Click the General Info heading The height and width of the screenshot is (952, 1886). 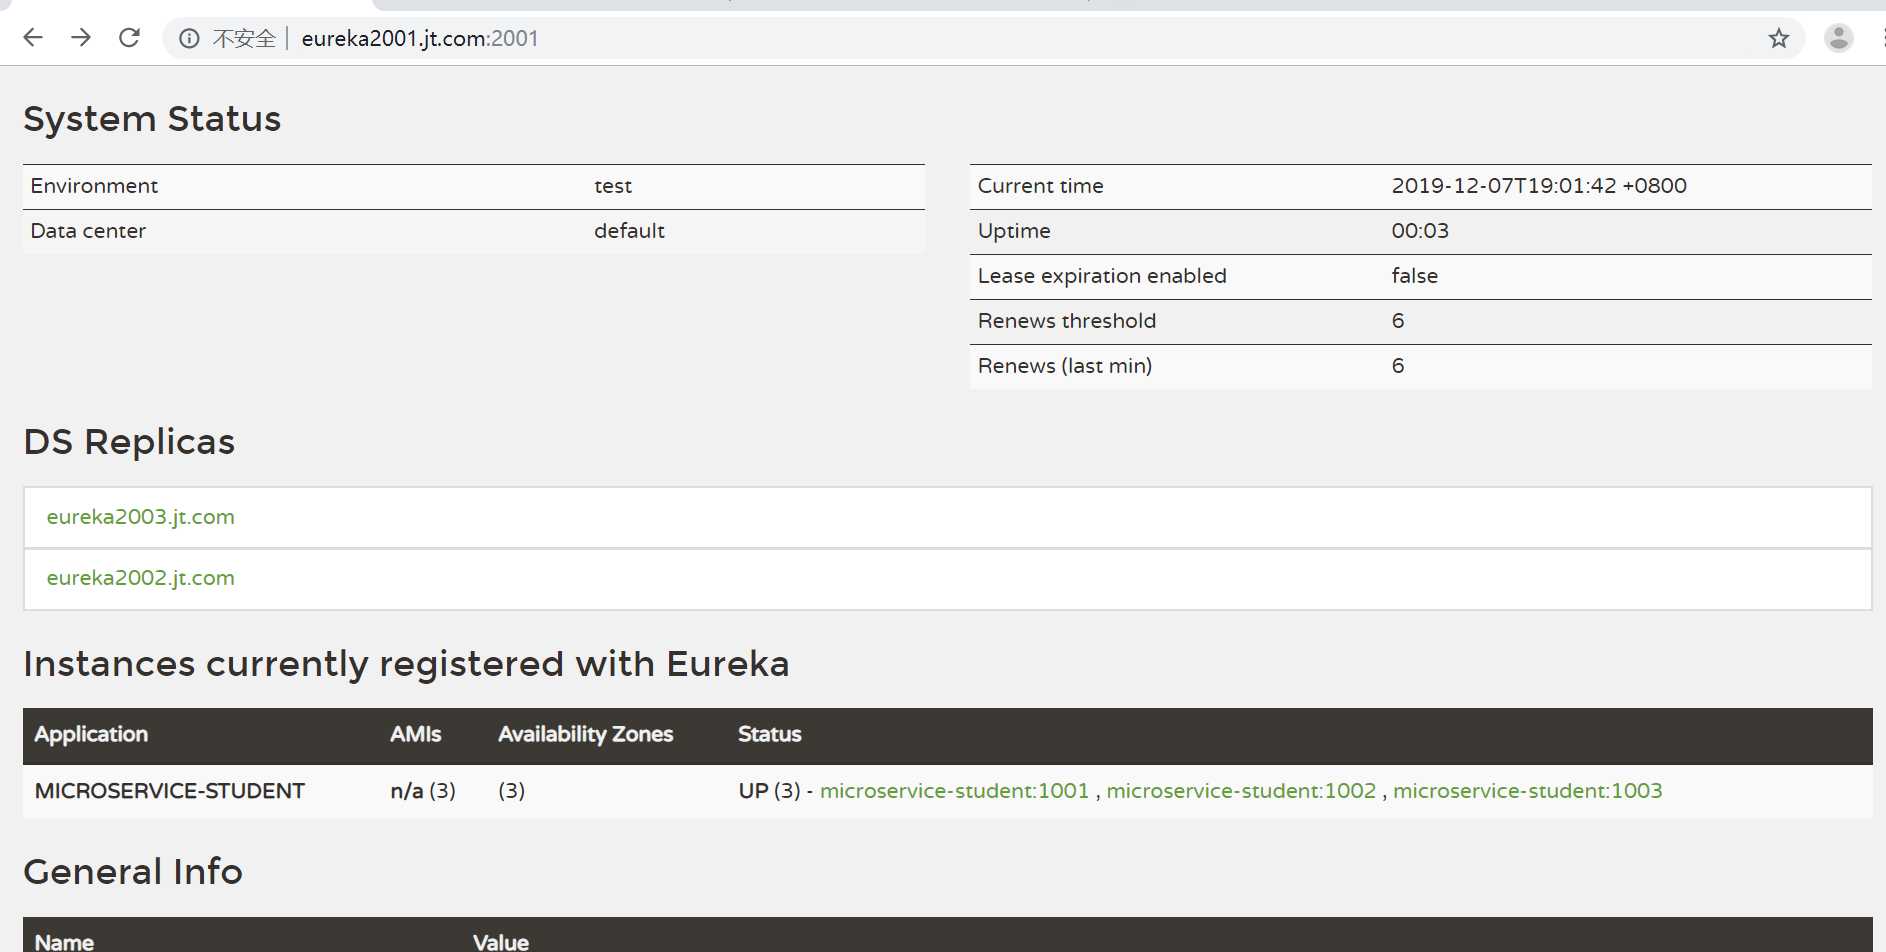point(133,872)
